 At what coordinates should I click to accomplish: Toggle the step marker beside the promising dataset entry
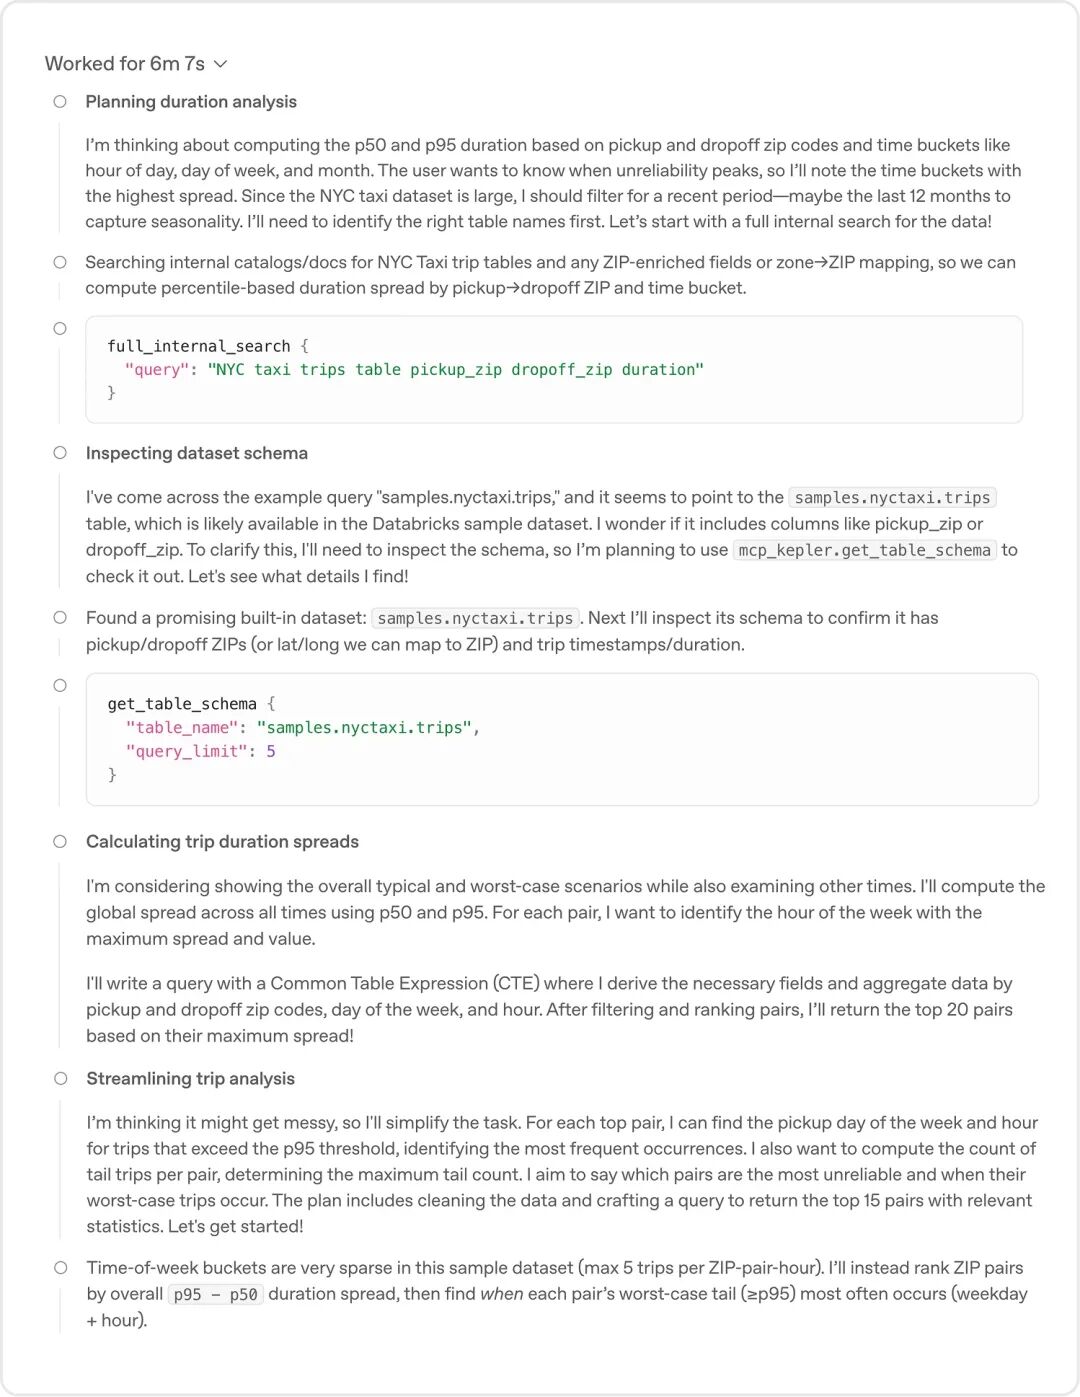click(60, 617)
